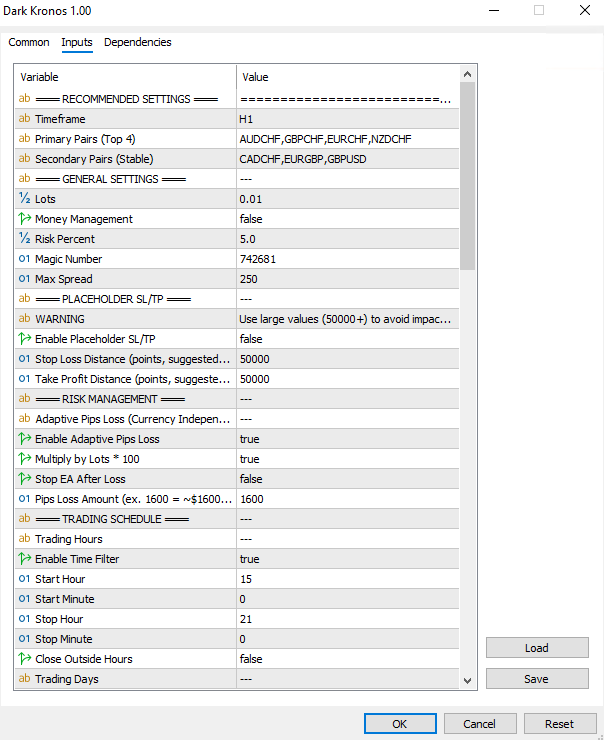This screenshot has height=740, width=604.
Task: Click the boolean icon beside Money Management
Action: (24, 219)
